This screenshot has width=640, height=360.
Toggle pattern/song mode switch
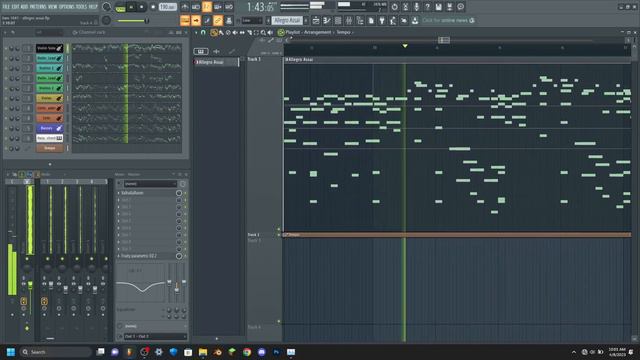pos(120,7)
